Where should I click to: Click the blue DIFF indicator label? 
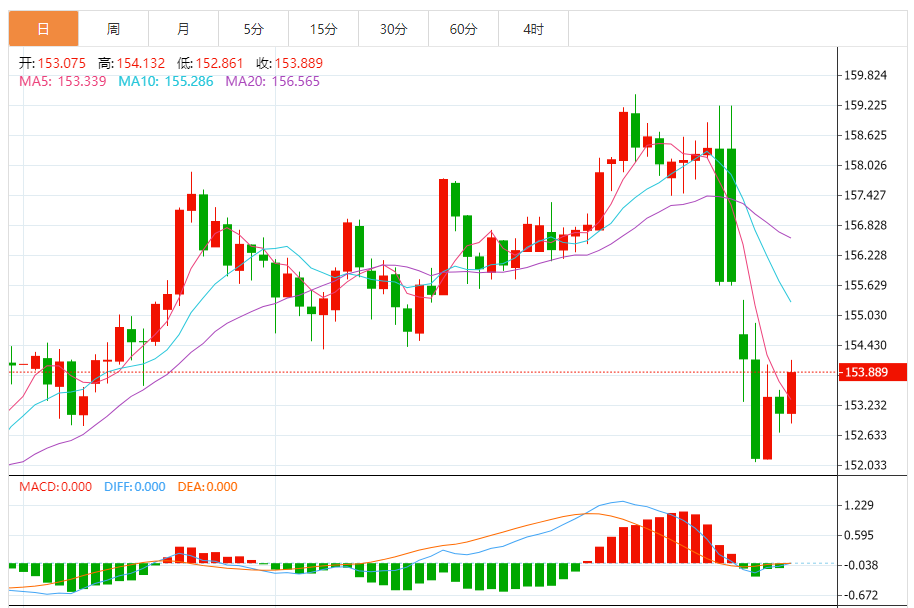(132, 487)
